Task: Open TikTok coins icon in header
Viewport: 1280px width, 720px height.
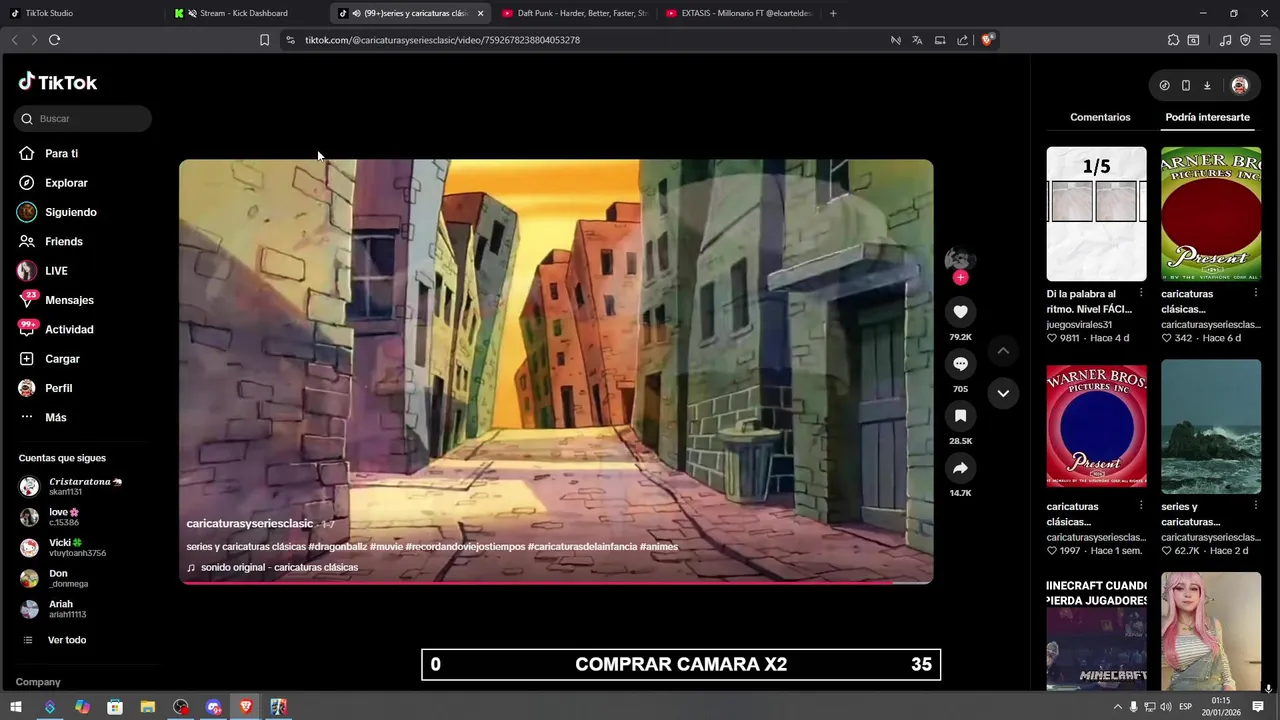Action: click(1164, 86)
